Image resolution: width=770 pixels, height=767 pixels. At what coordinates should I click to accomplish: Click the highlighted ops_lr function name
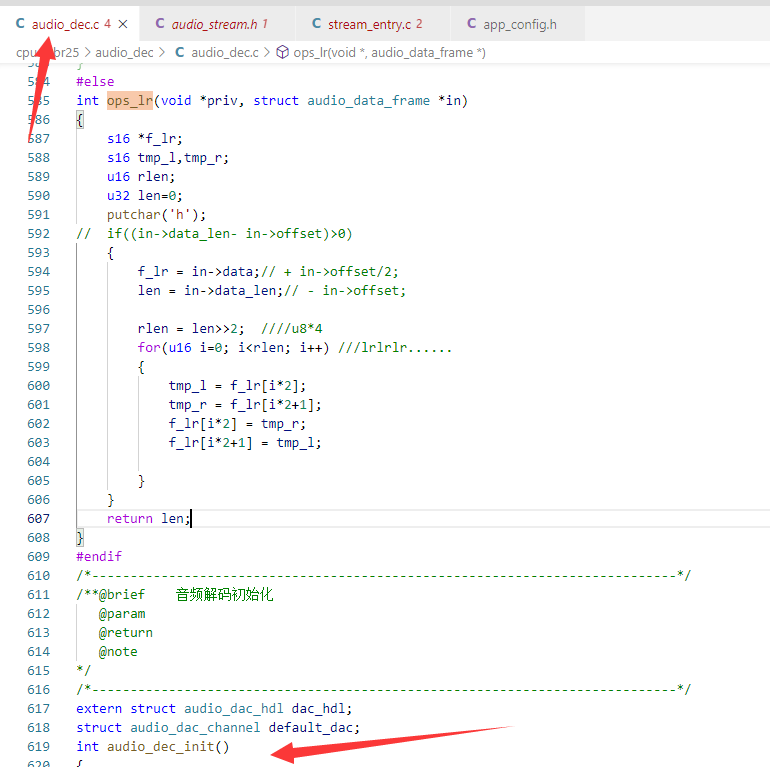(130, 101)
